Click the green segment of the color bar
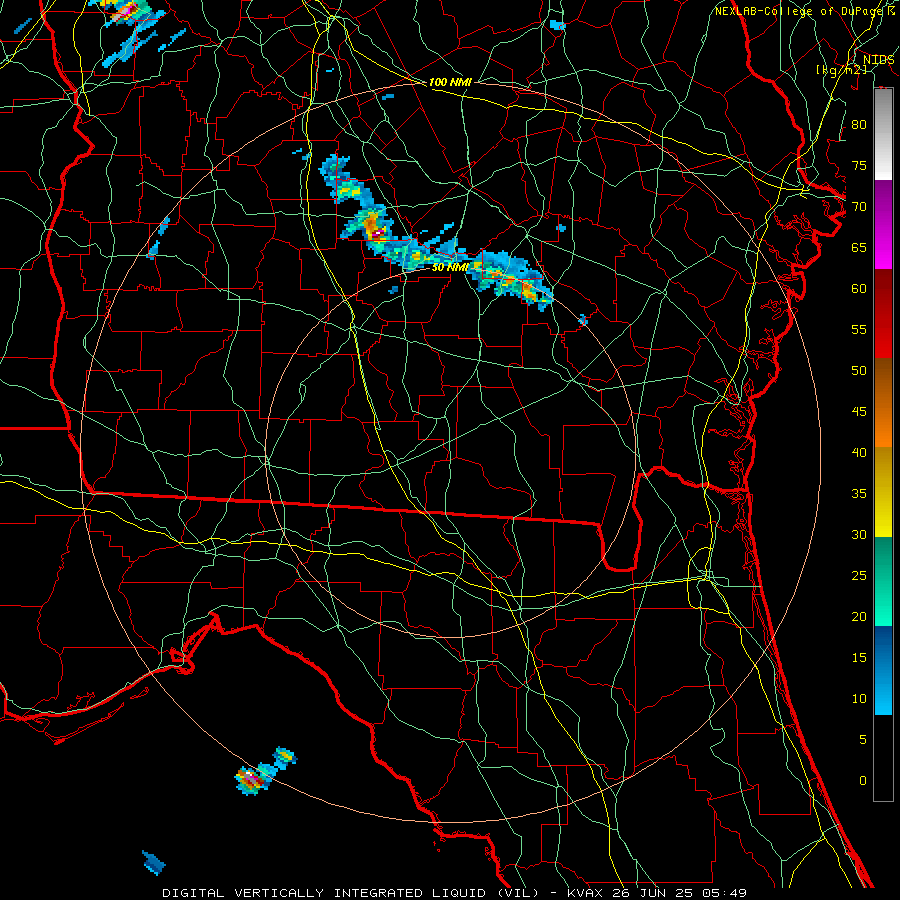 tap(883, 581)
